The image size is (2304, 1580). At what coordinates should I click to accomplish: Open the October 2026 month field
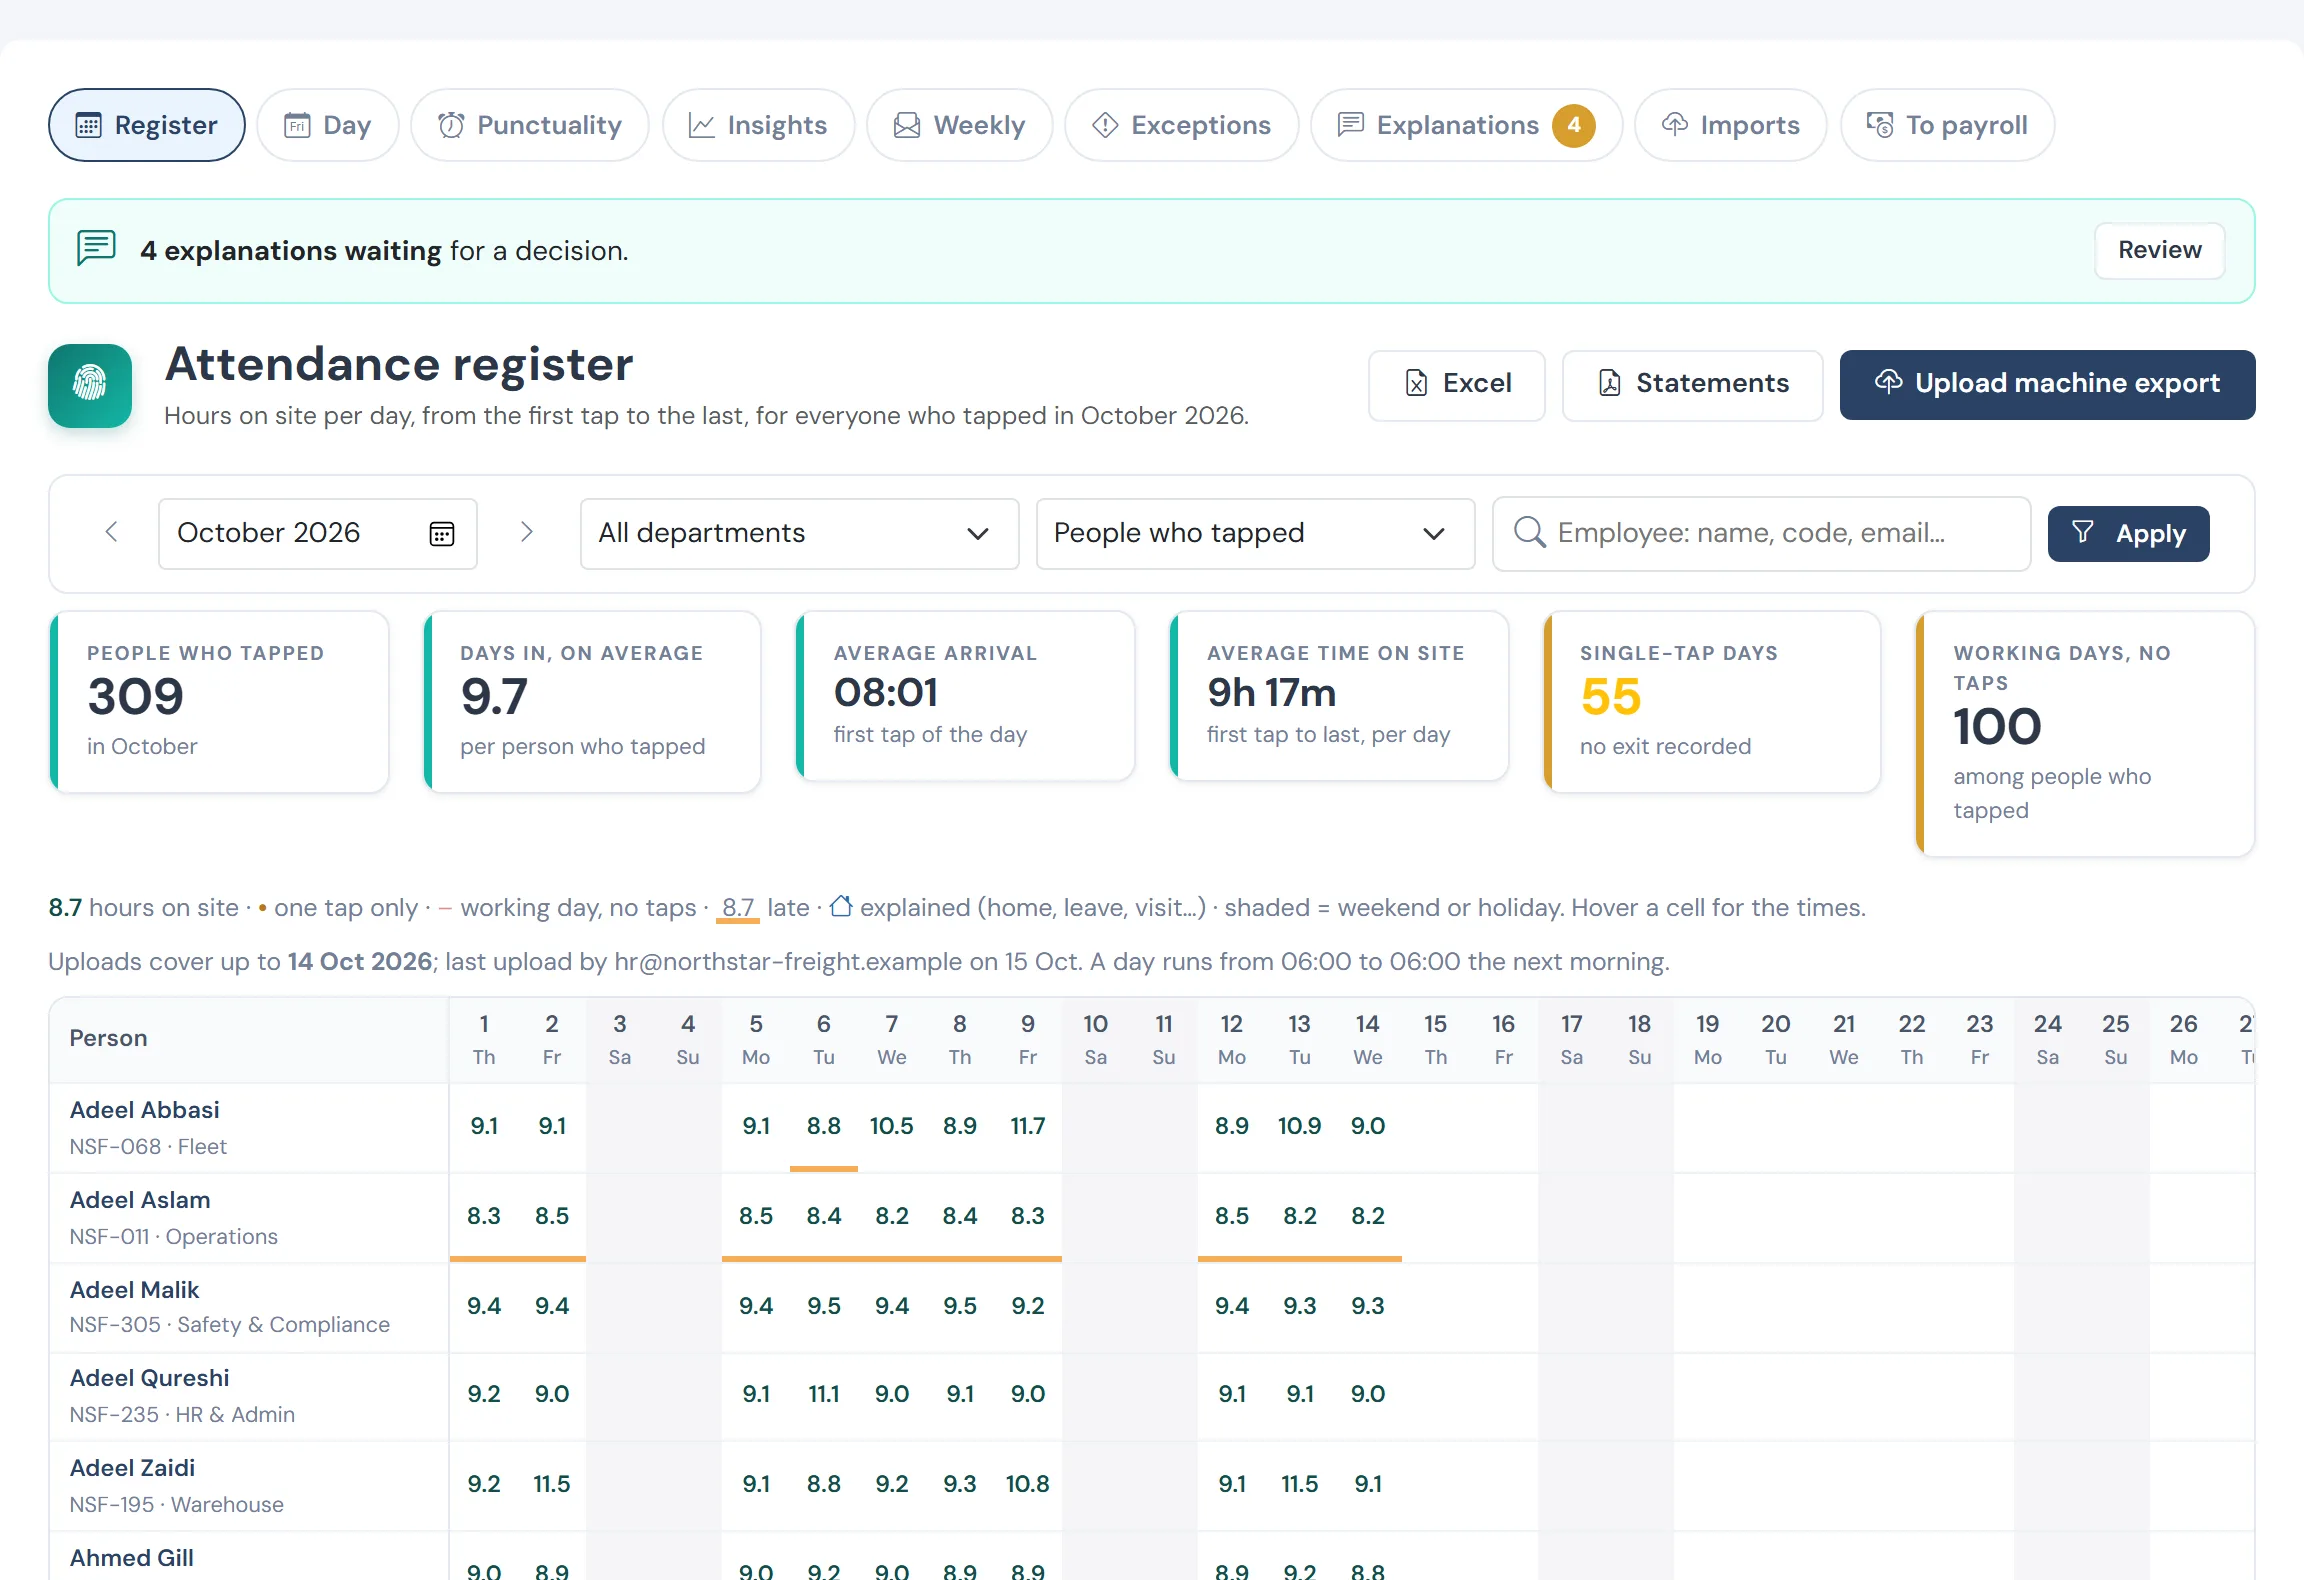click(x=317, y=534)
